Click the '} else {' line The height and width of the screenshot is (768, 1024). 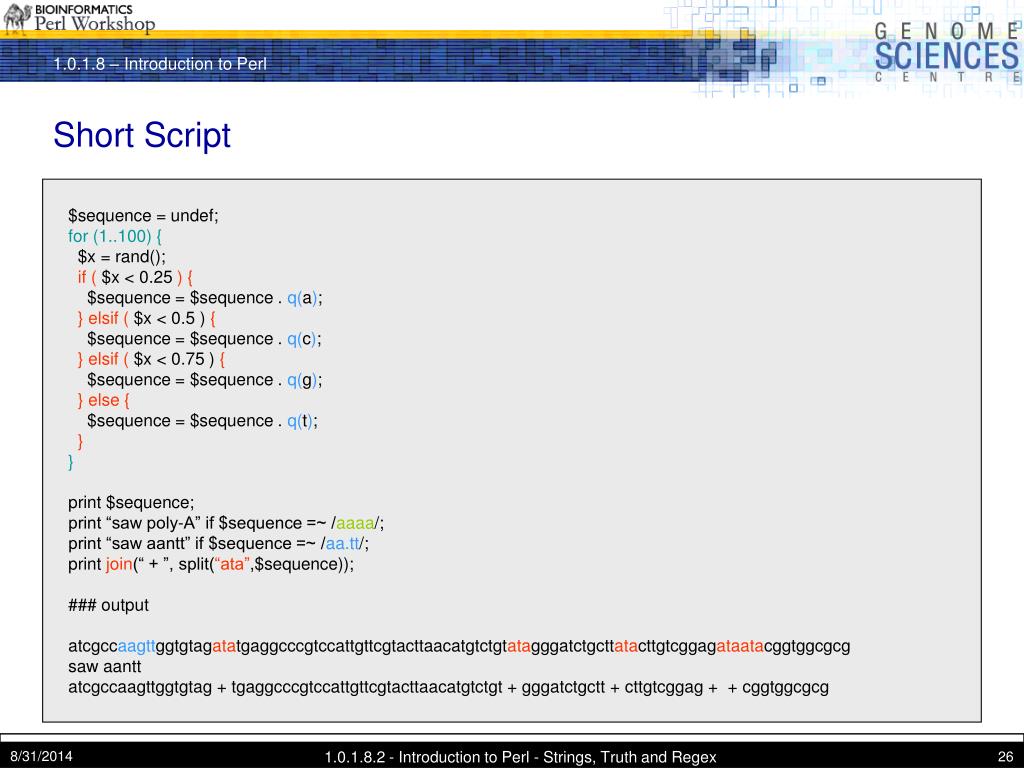[103, 400]
